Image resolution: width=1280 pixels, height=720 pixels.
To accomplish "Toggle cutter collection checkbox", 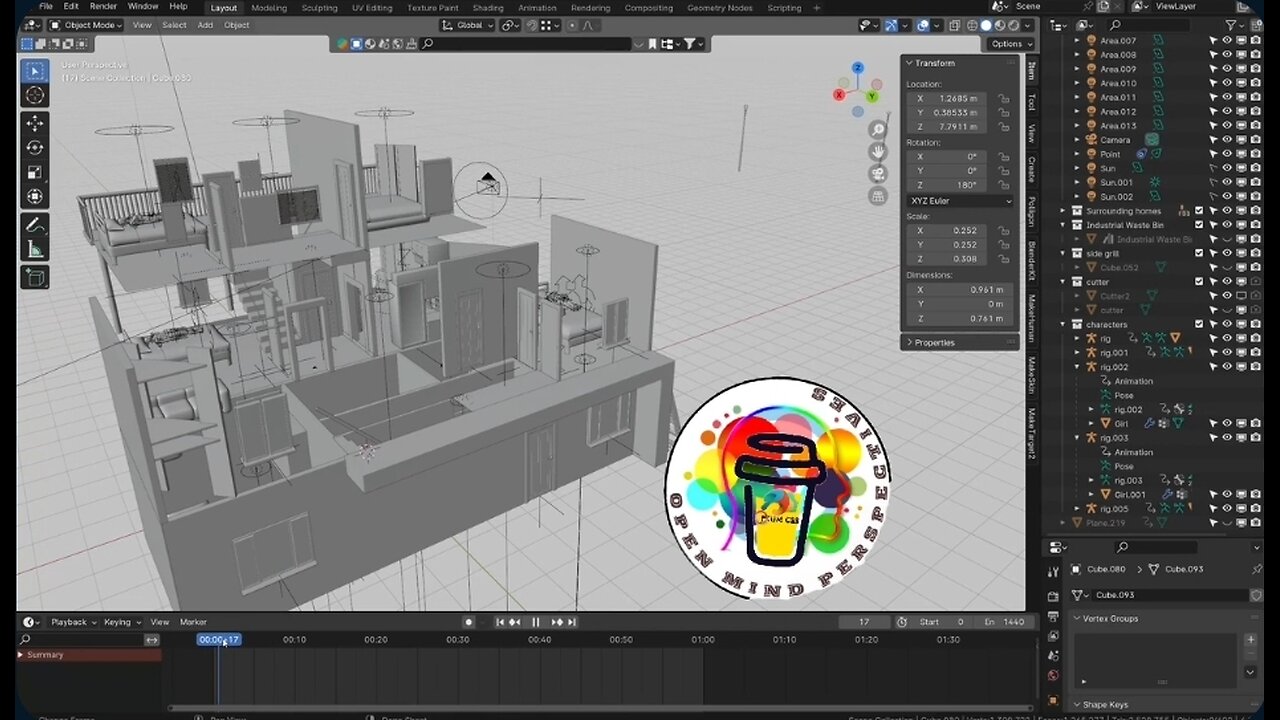I will coord(1199,282).
